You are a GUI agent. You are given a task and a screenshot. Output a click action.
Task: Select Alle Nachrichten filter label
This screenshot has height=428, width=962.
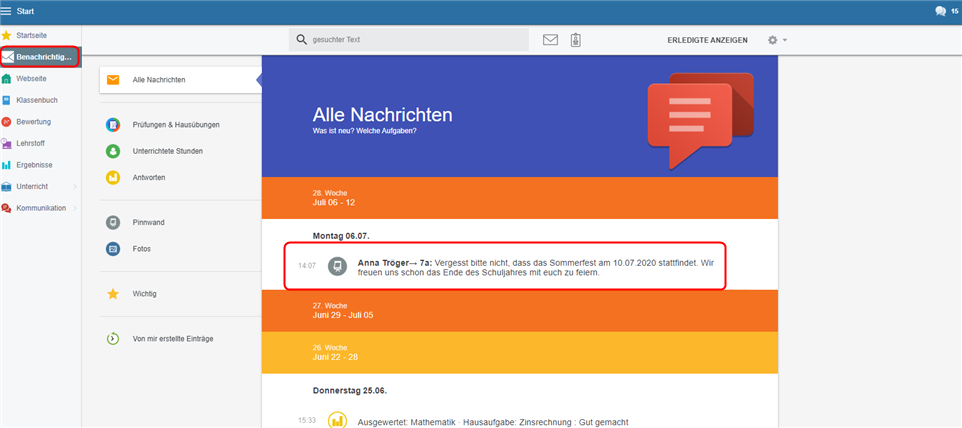[159, 80]
